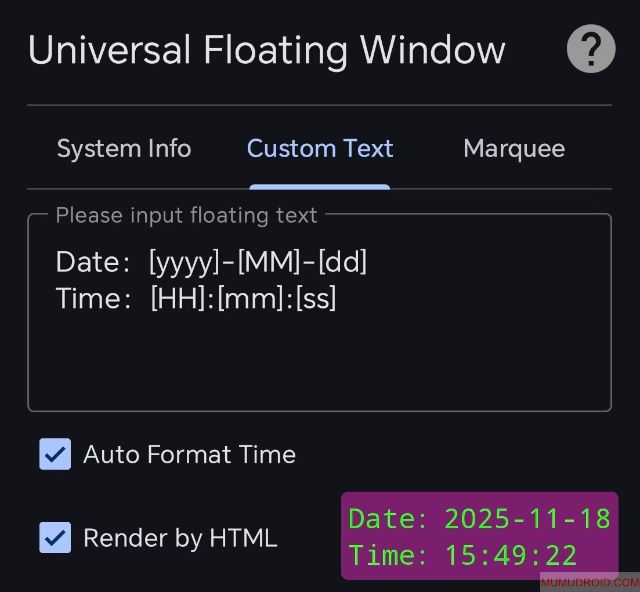The image size is (640, 592).
Task: Click the "Auto Format Time" label text
Action: point(189,455)
